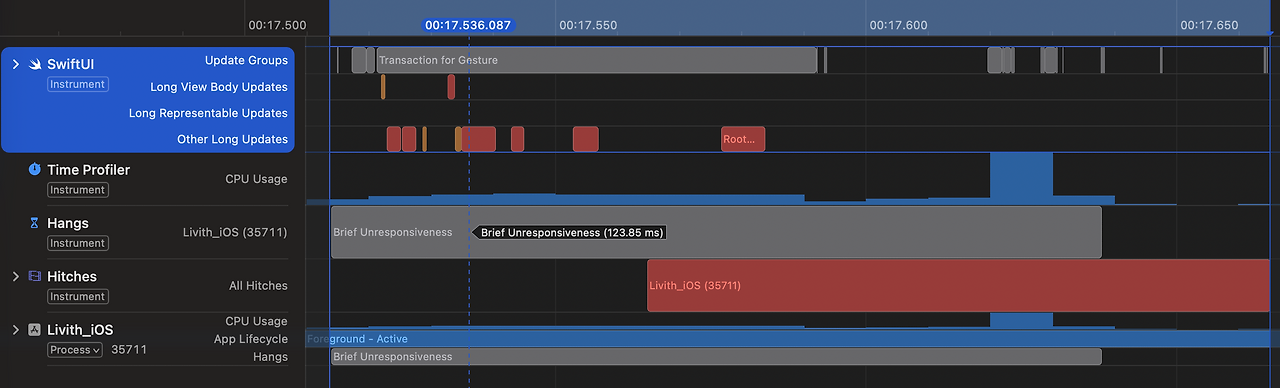Select the Transaction for Gesture update group
This screenshot has width=1280, height=388.
596,60
